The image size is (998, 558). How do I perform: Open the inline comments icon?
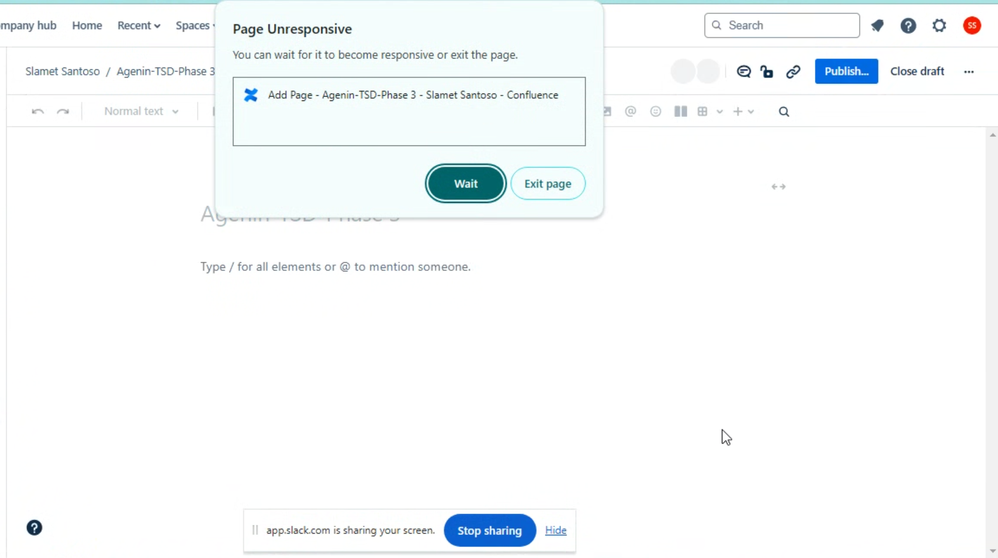coord(743,71)
